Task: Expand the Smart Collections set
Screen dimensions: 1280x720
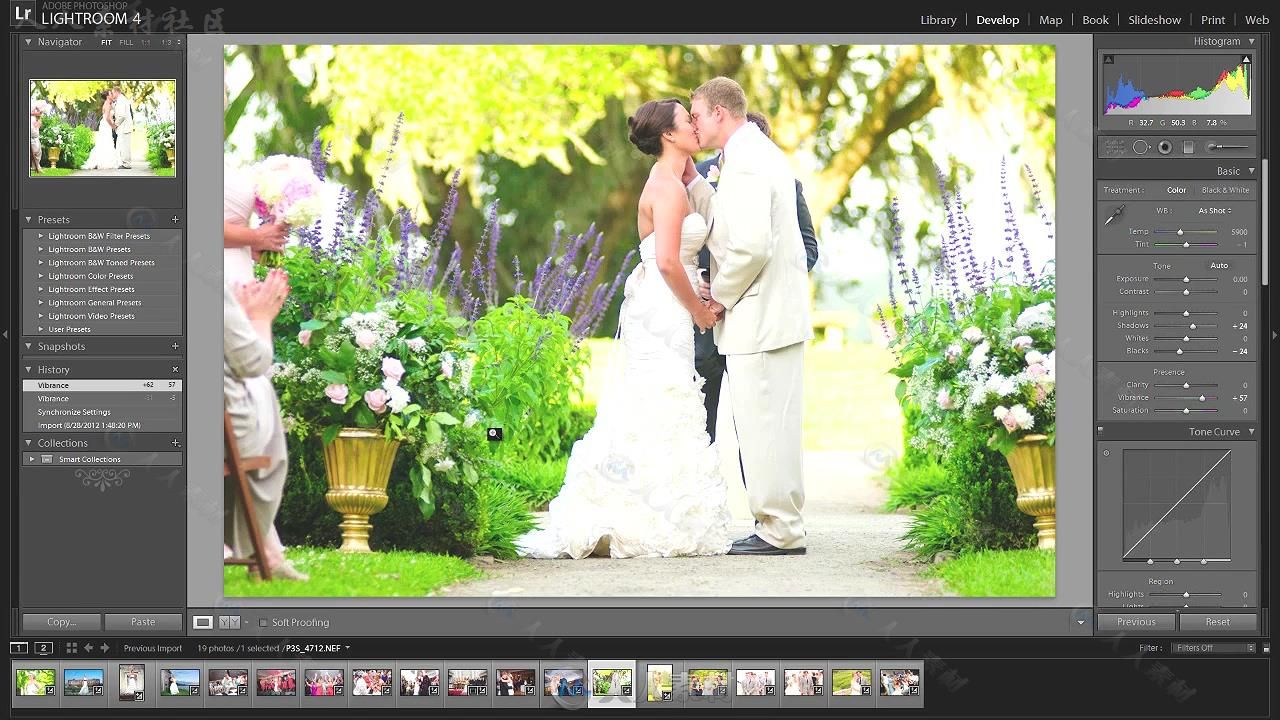Action: (x=31, y=459)
